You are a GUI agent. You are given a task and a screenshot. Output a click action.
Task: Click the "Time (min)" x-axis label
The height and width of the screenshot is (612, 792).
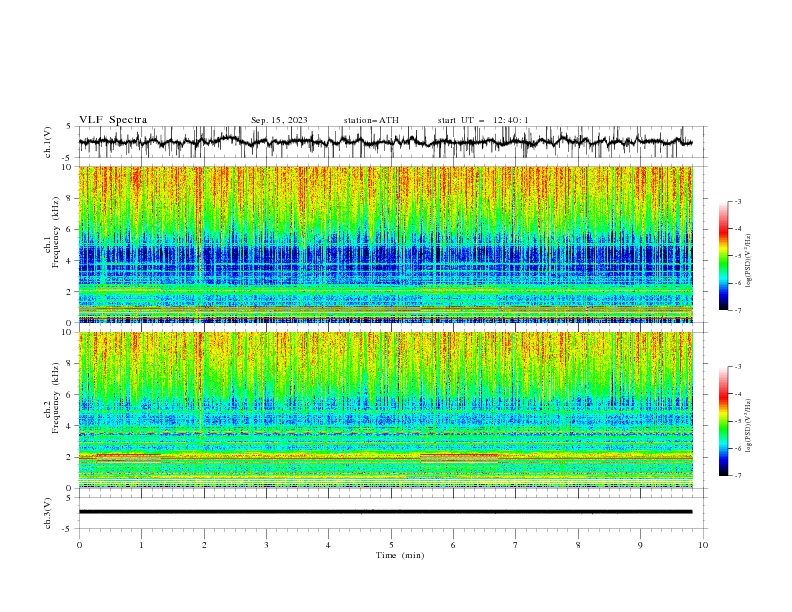click(x=400, y=555)
